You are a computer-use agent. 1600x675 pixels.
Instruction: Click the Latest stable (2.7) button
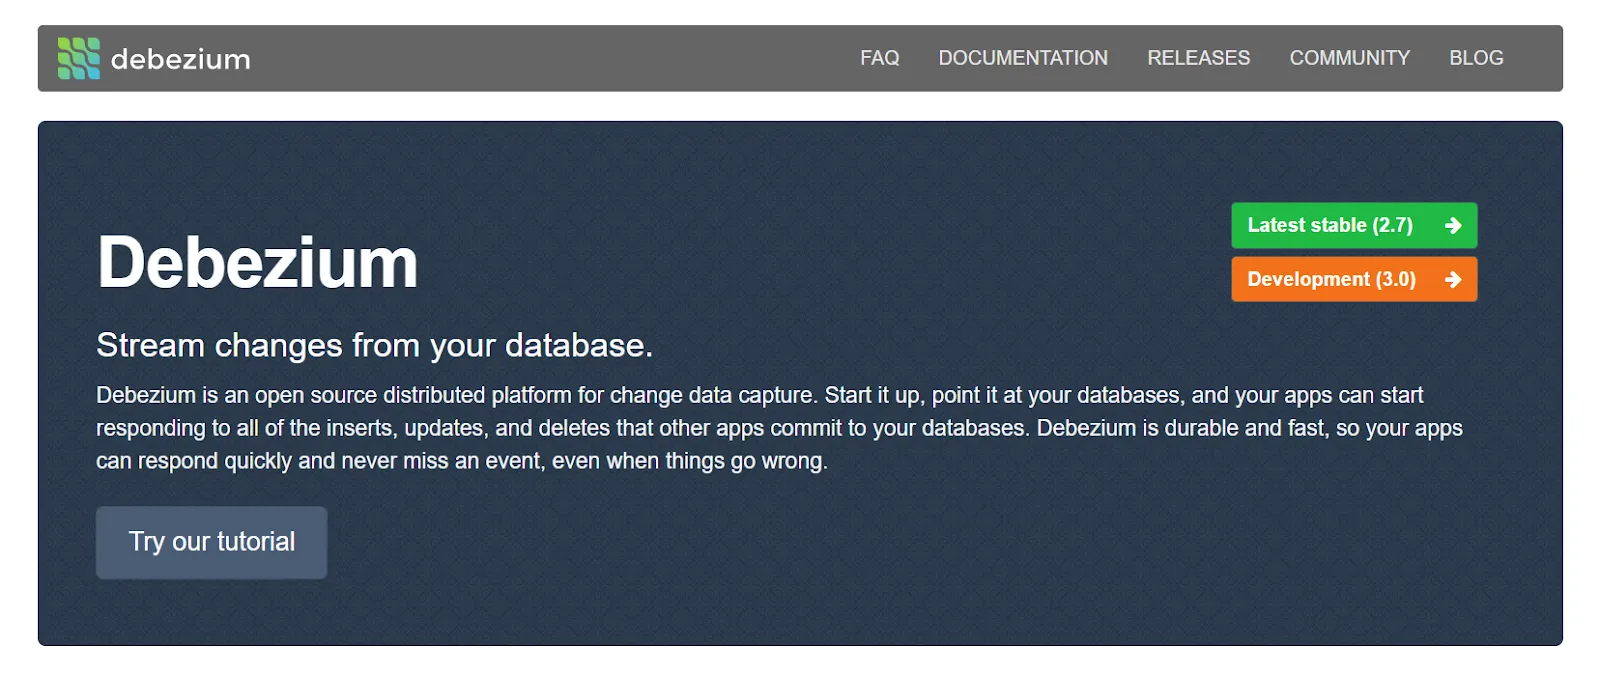[1354, 225]
